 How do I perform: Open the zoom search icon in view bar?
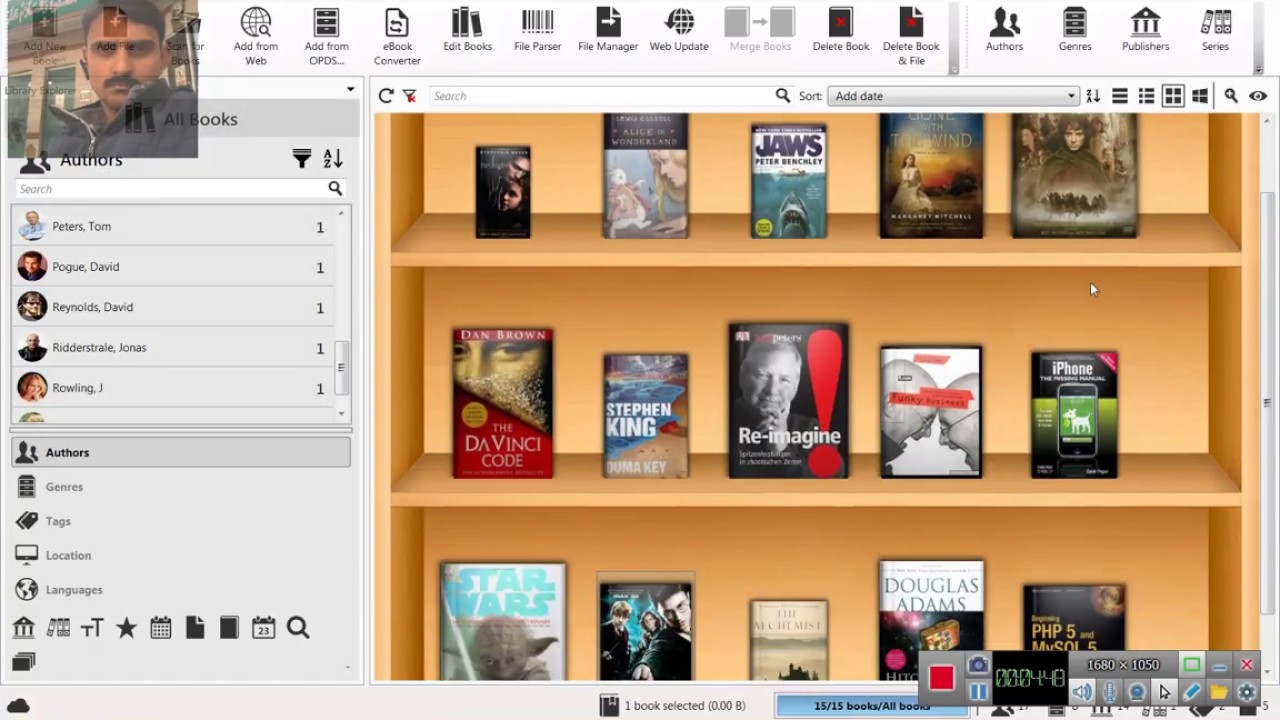[x=1231, y=96]
